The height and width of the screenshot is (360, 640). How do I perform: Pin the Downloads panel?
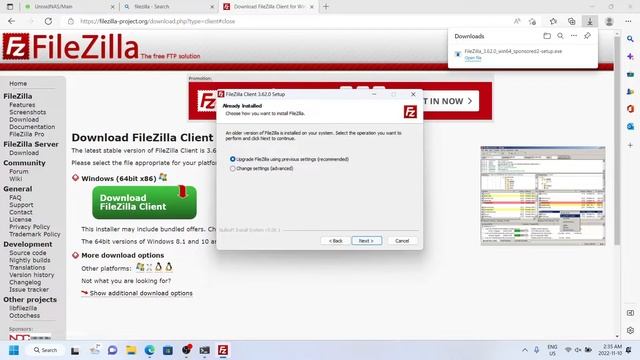[587, 36]
